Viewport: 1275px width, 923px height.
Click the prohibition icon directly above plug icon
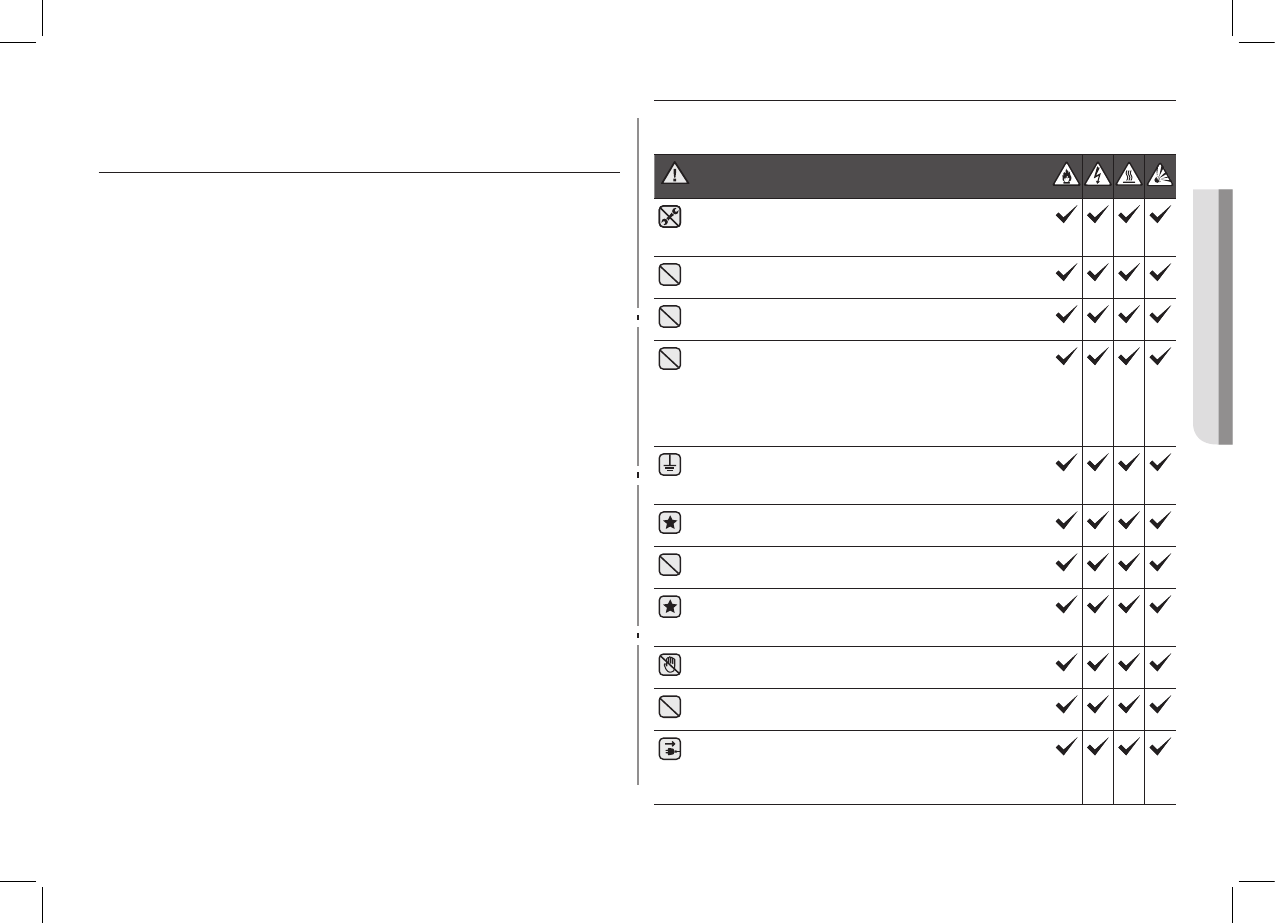[670, 706]
